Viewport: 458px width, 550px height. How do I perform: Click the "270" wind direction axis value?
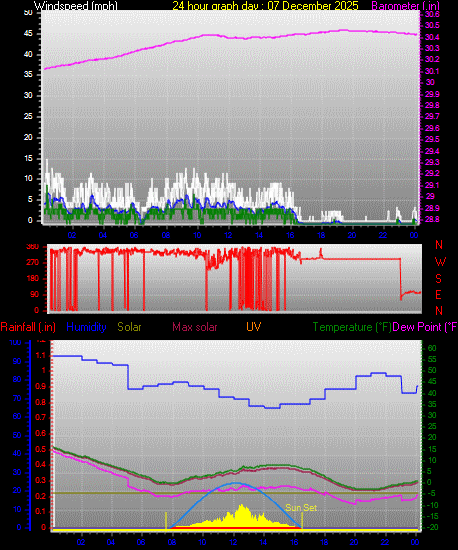pyautogui.click(x=33, y=262)
